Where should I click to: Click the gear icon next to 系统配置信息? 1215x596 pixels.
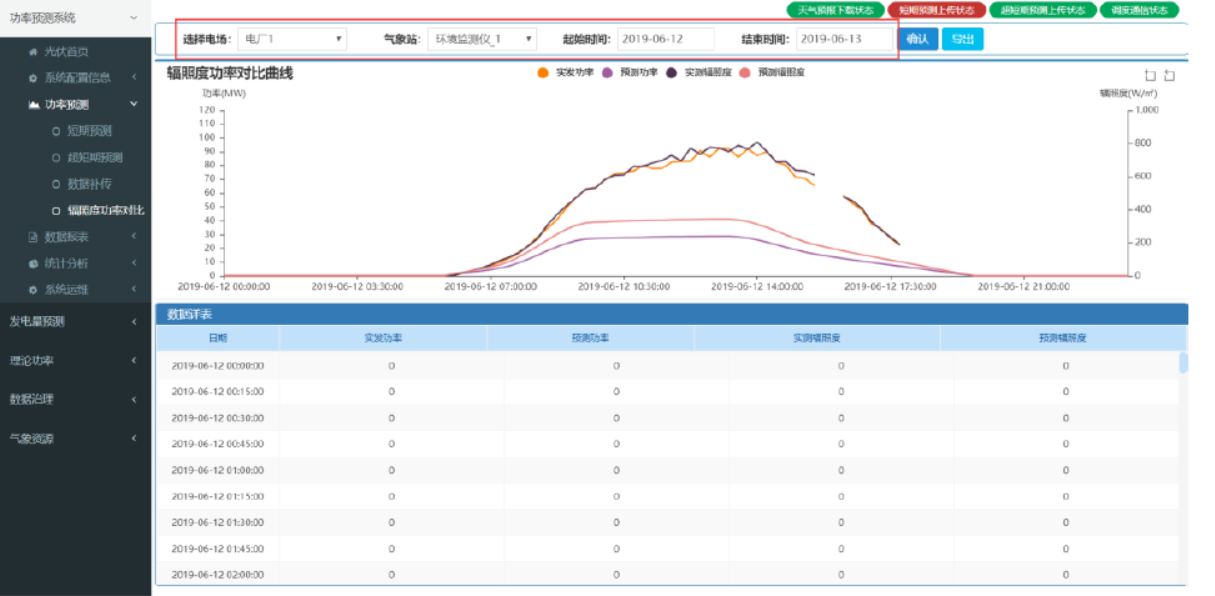point(34,77)
